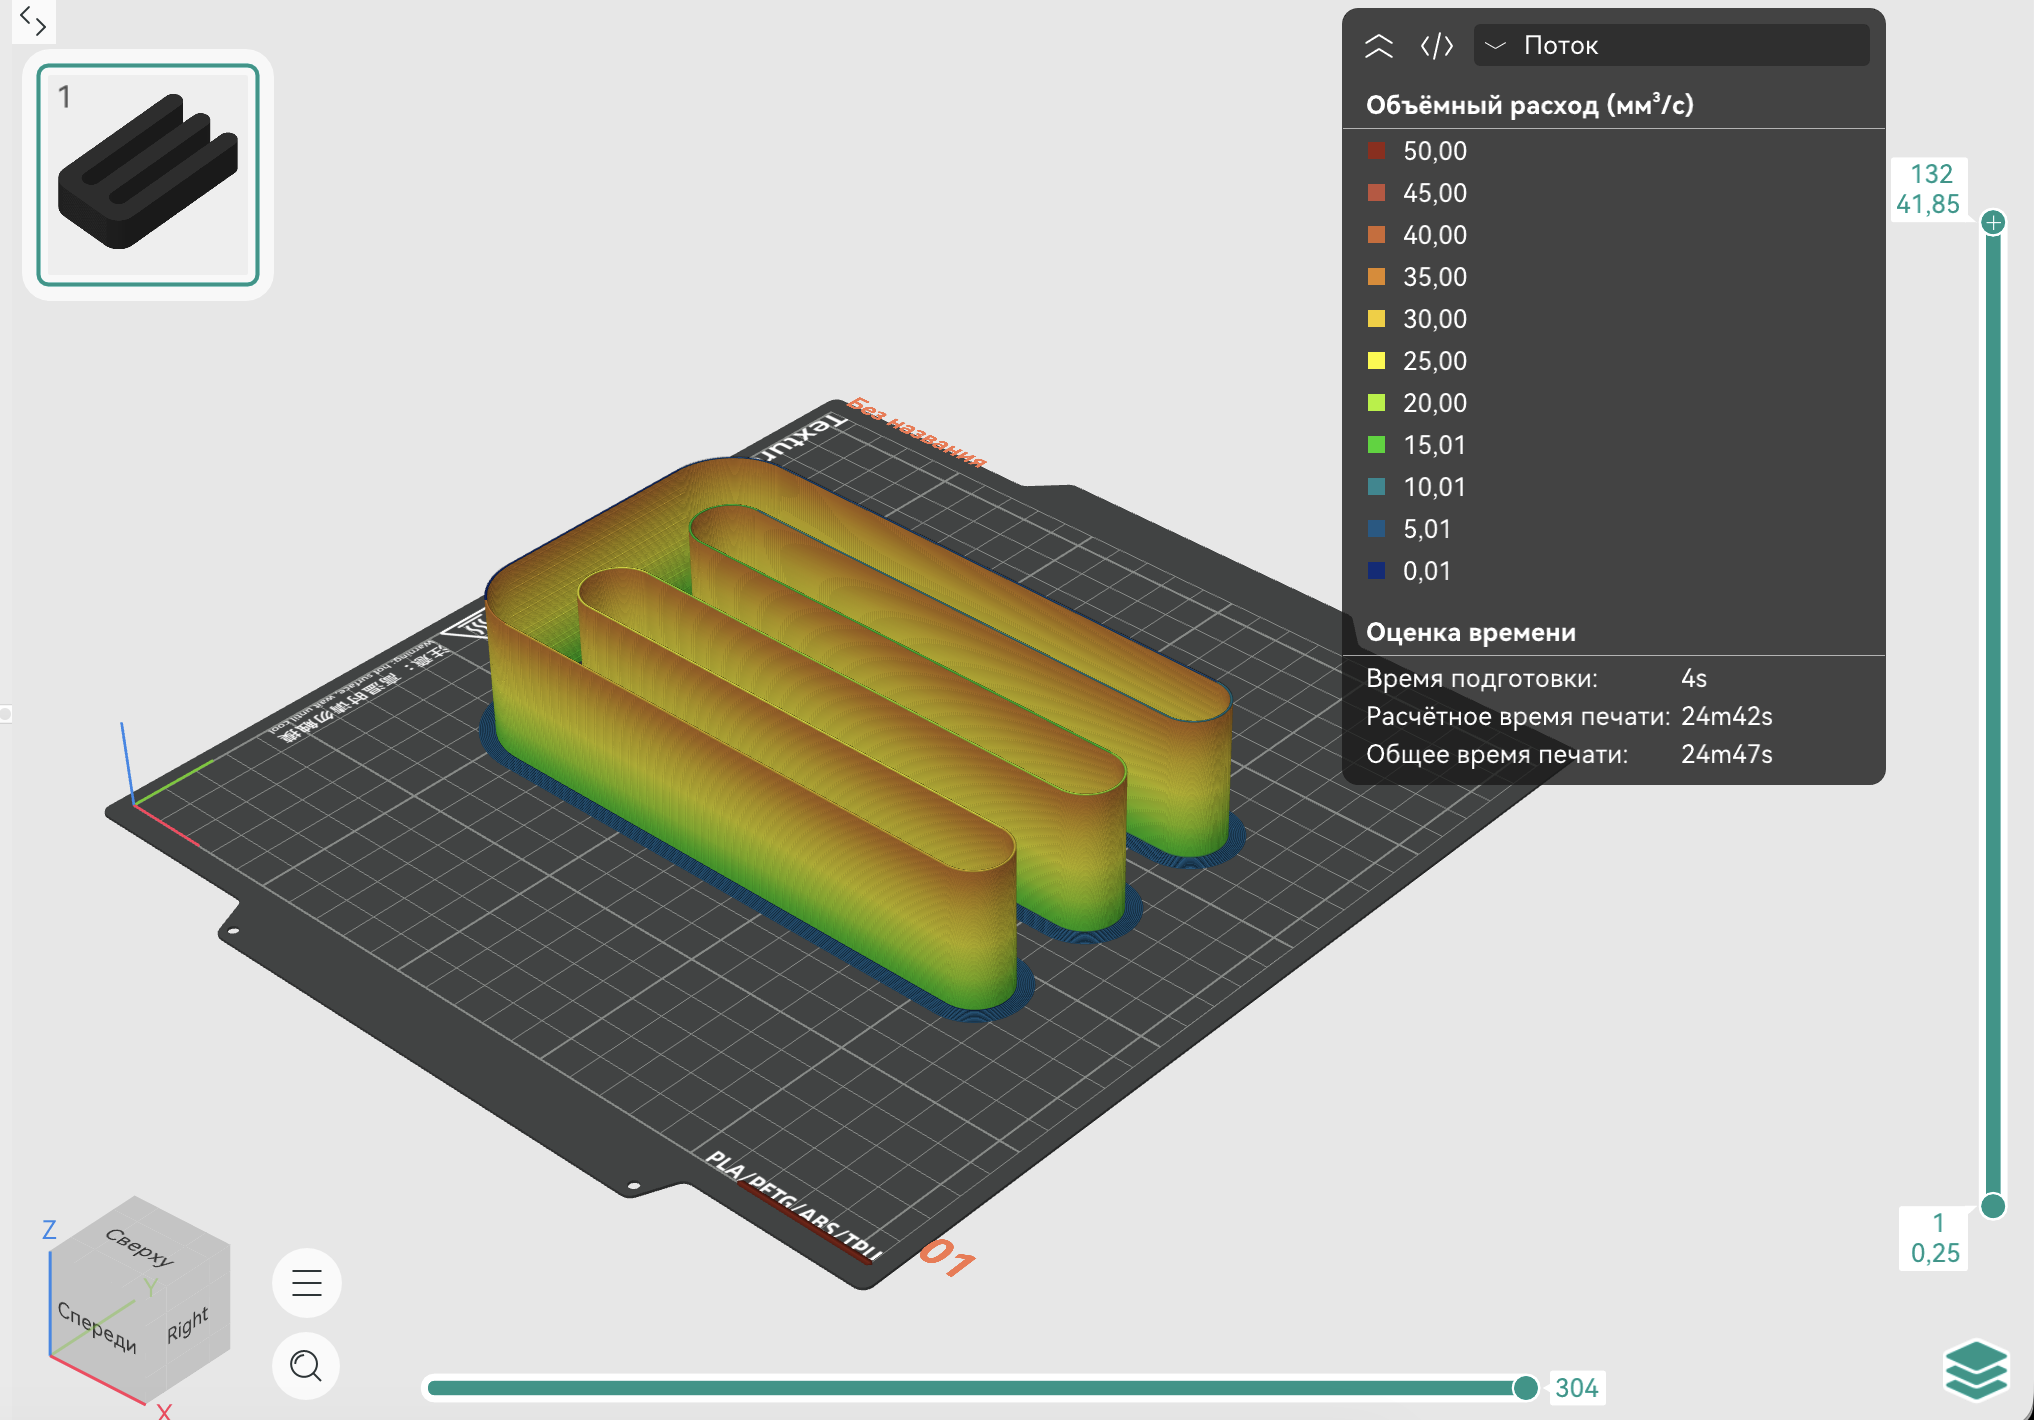
Task: Click the 304 move count label
Action: [1577, 1388]
